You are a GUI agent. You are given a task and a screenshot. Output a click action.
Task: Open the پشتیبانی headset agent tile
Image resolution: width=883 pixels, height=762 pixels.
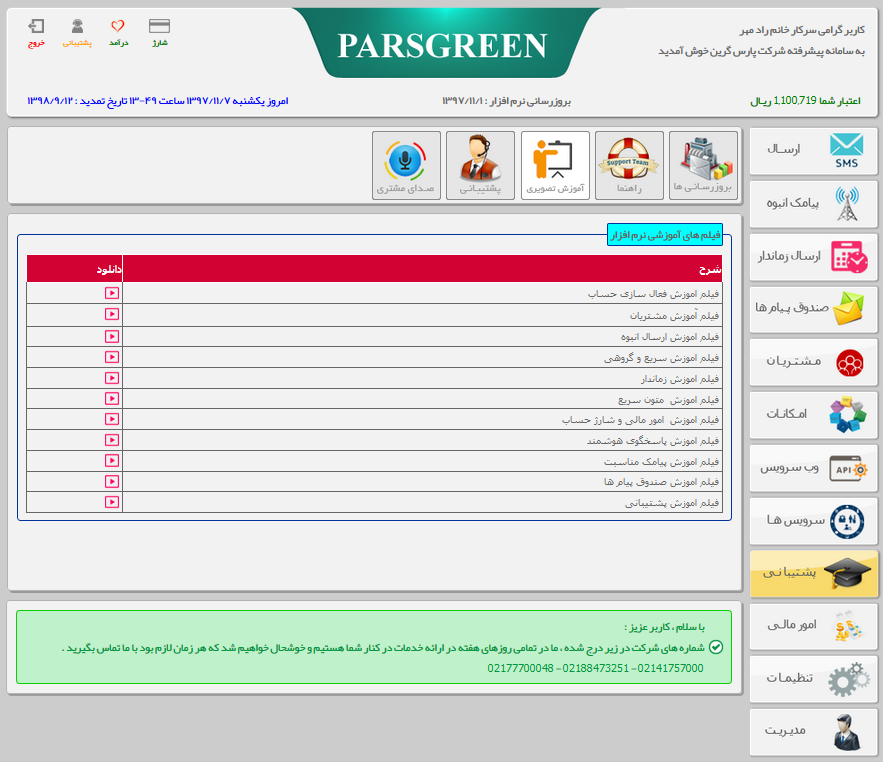pyautogui.click(x=480, y=166)
